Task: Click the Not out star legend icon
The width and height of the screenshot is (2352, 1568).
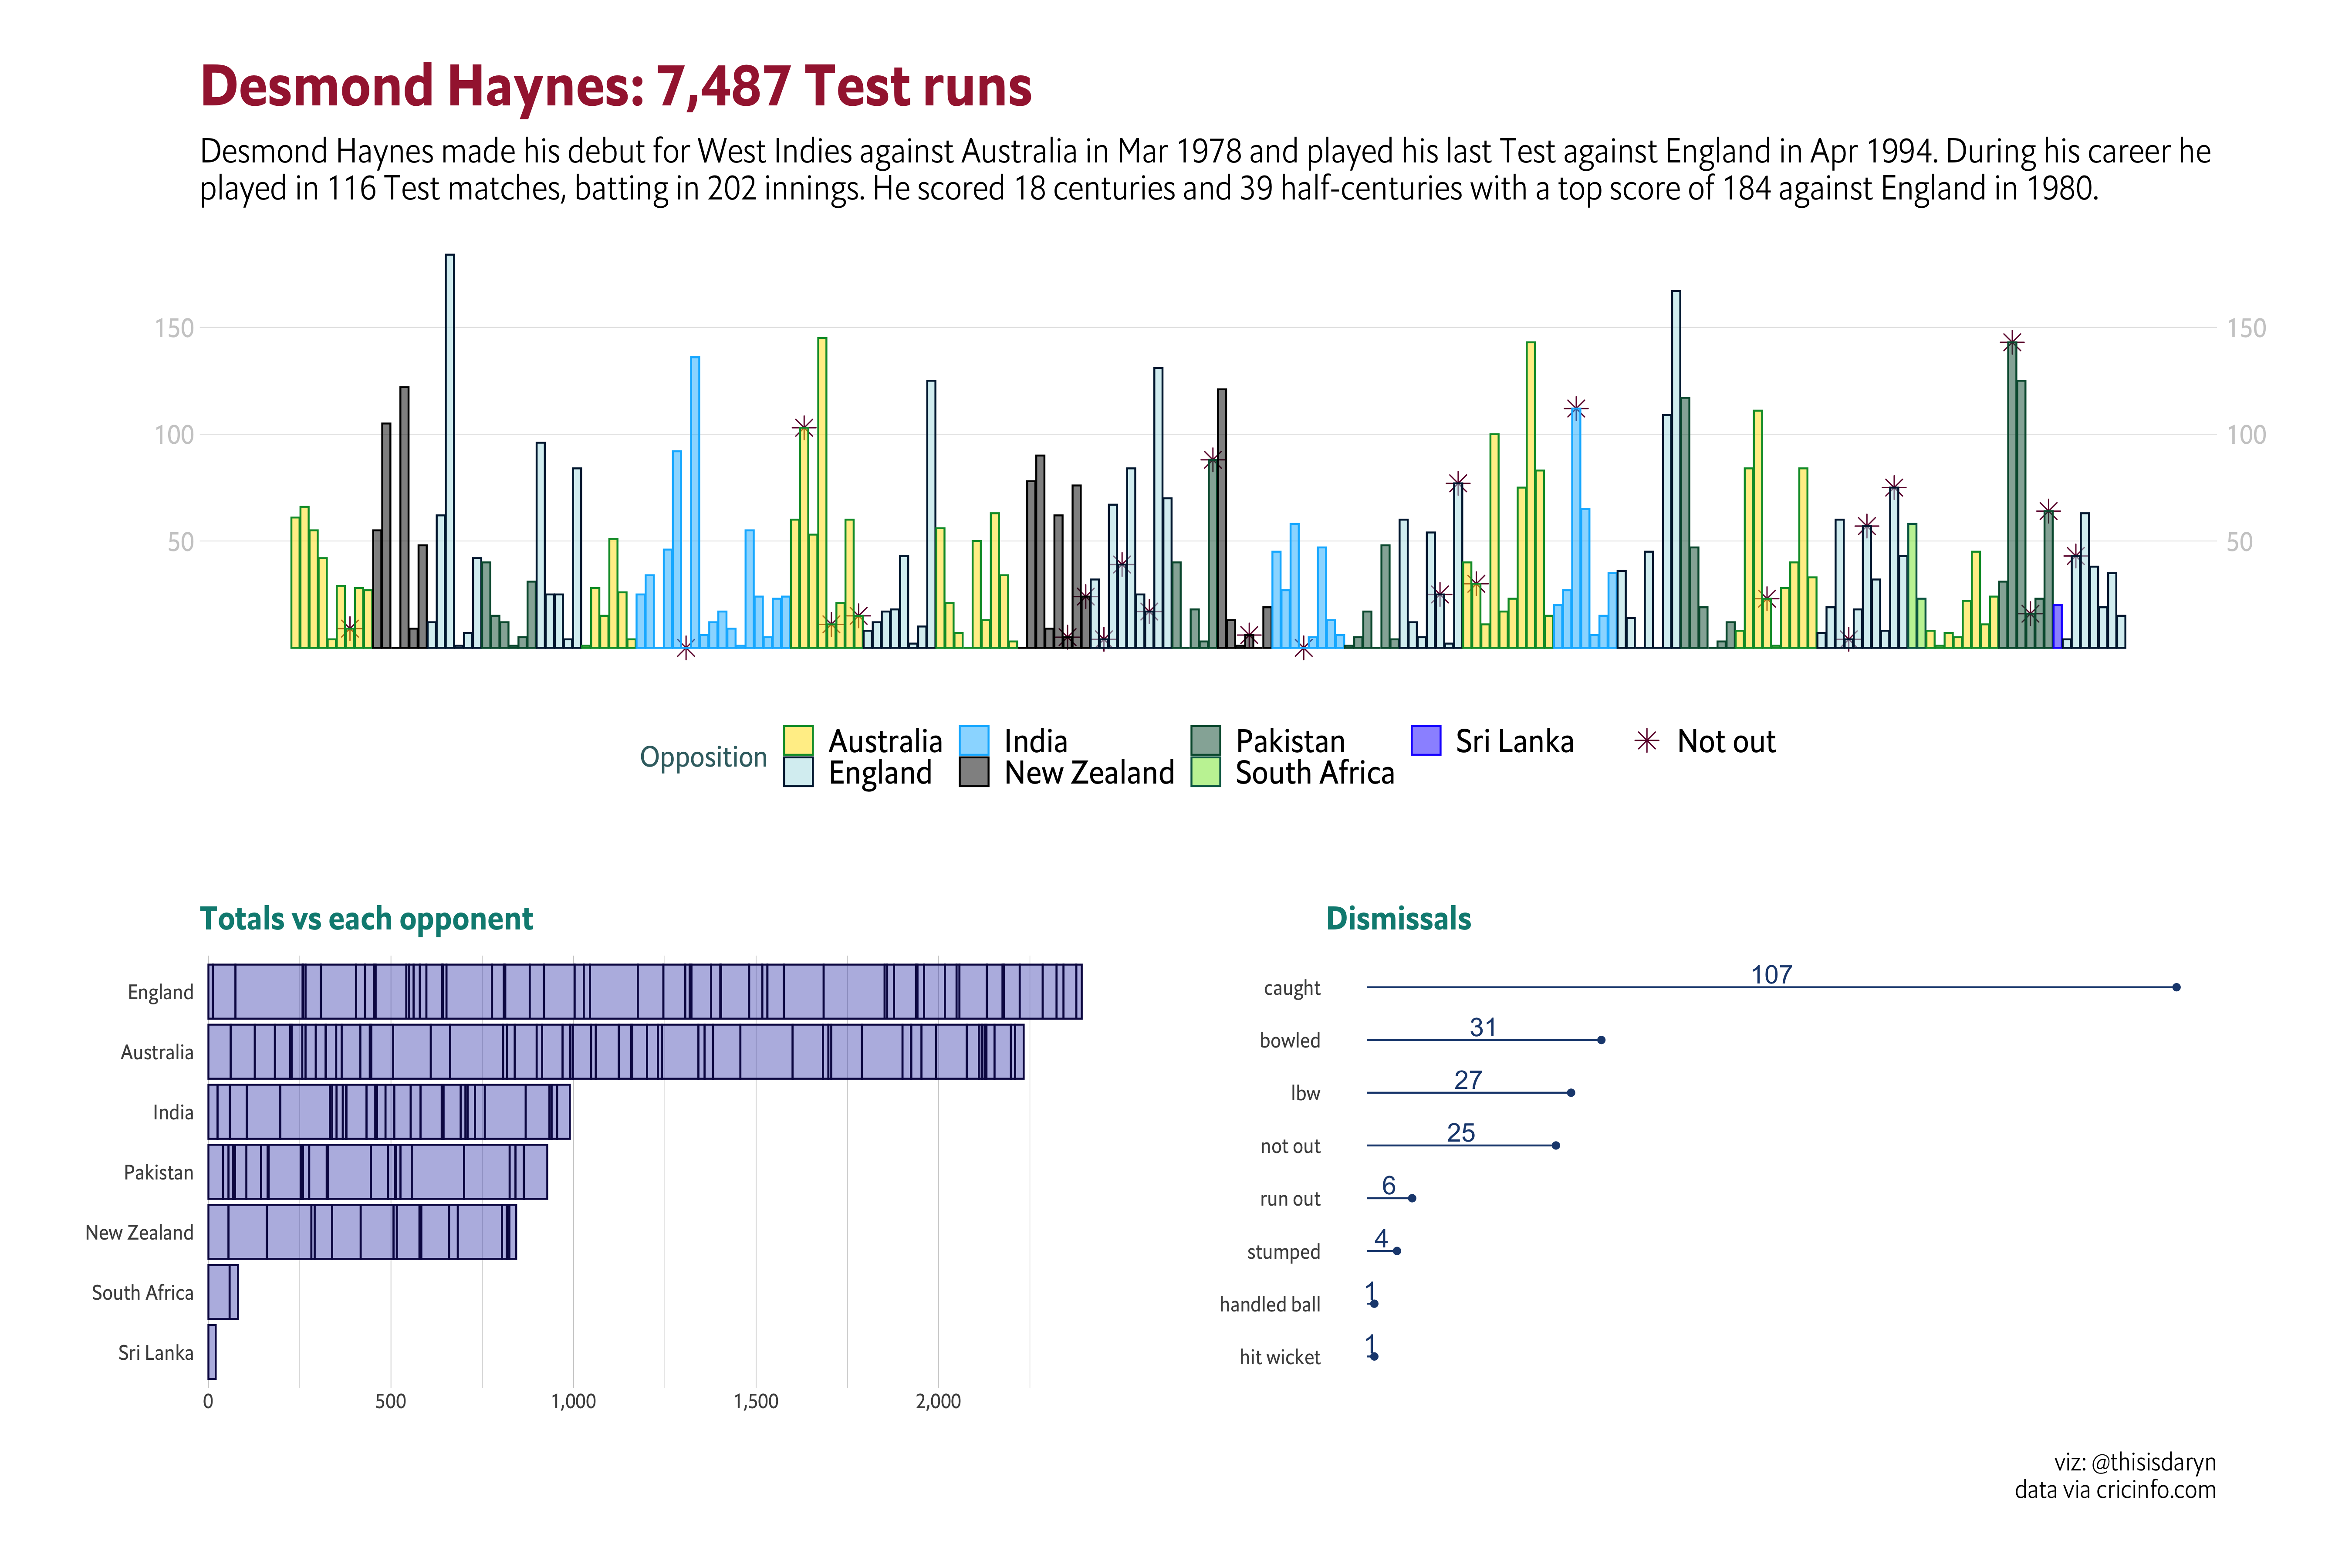Action: pos(1646,741)
